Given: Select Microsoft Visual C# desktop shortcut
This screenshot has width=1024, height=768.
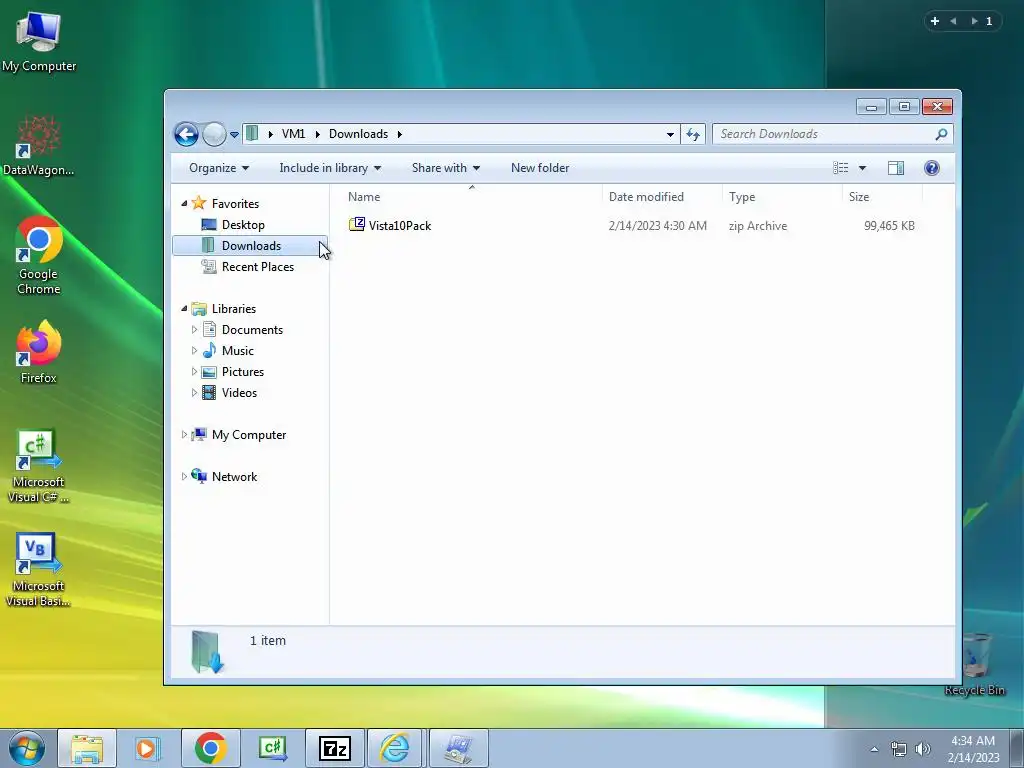Looking at the screenshot, I should [39, 466].
